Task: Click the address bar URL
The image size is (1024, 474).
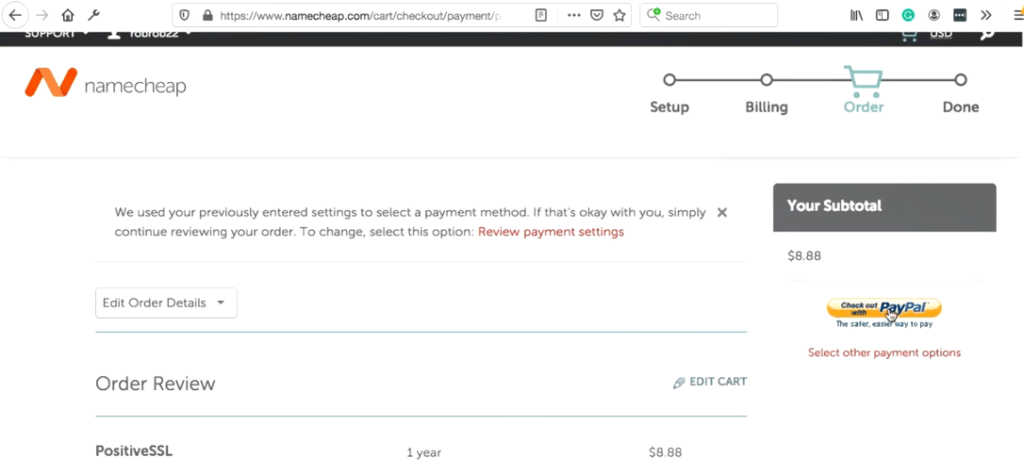Action: click(359, 16)
